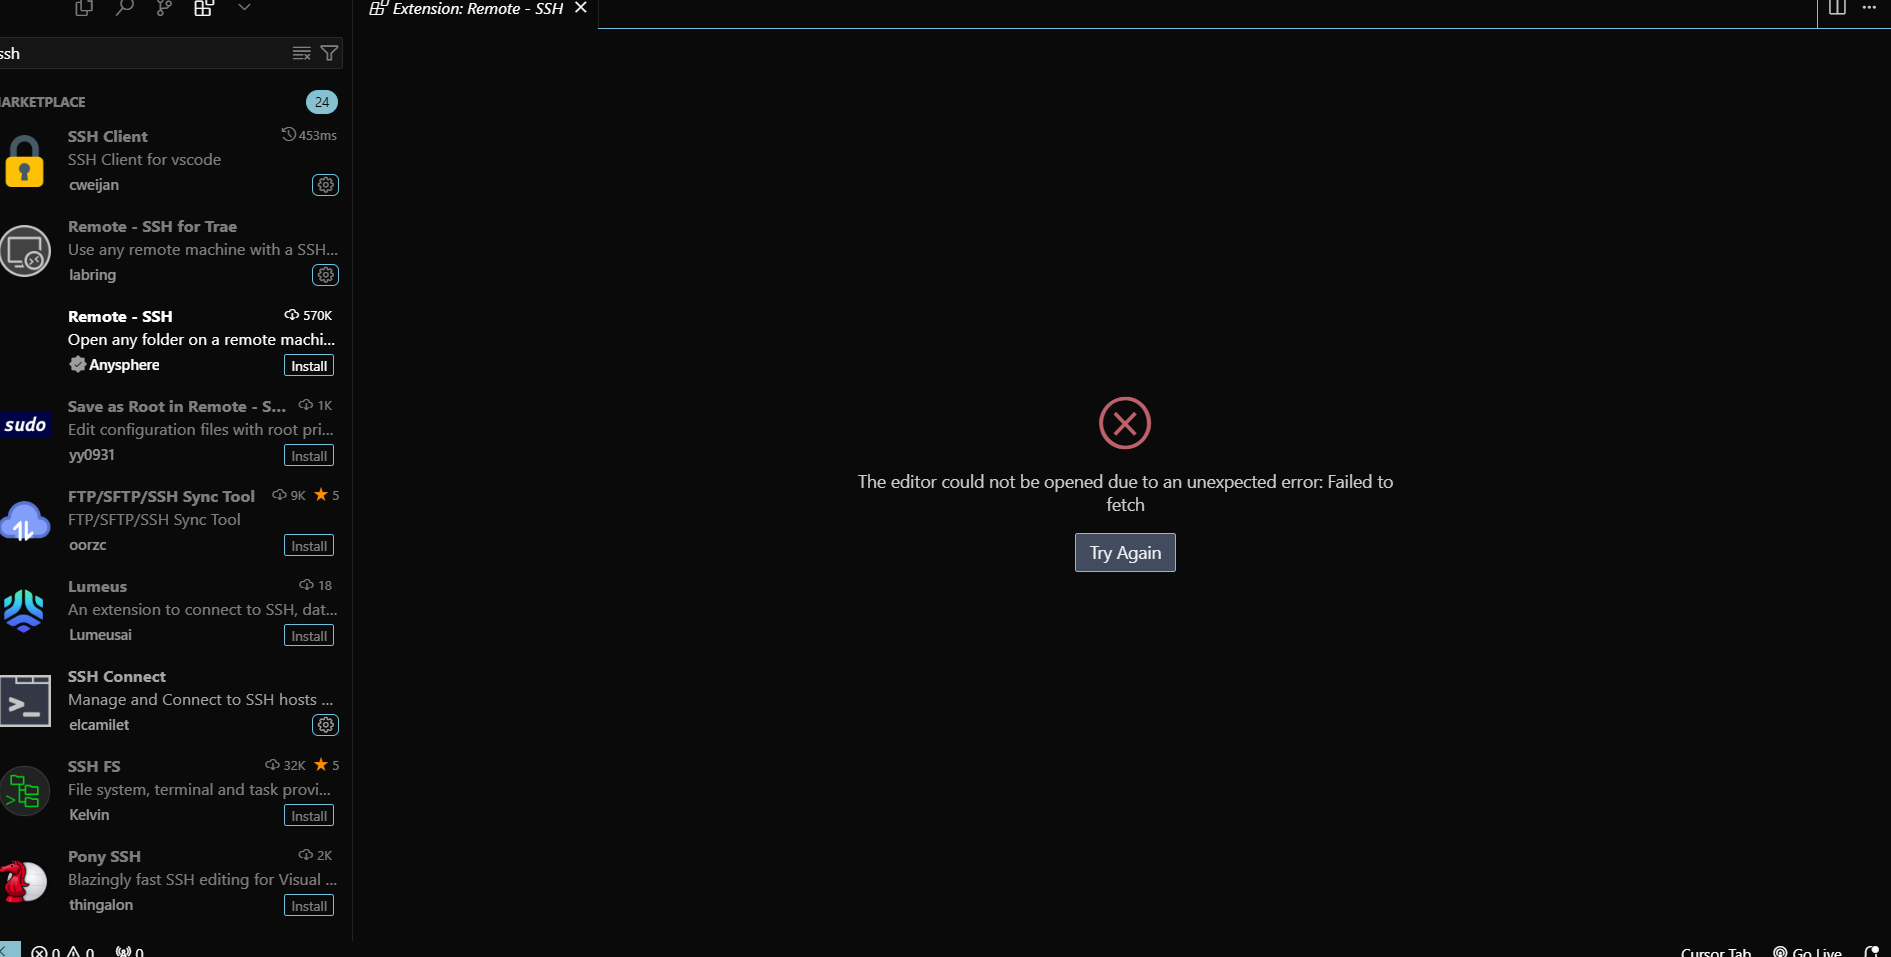Click the SSH Connect terminal icon
Screen dimensions: 1891x957
(25, 701)
